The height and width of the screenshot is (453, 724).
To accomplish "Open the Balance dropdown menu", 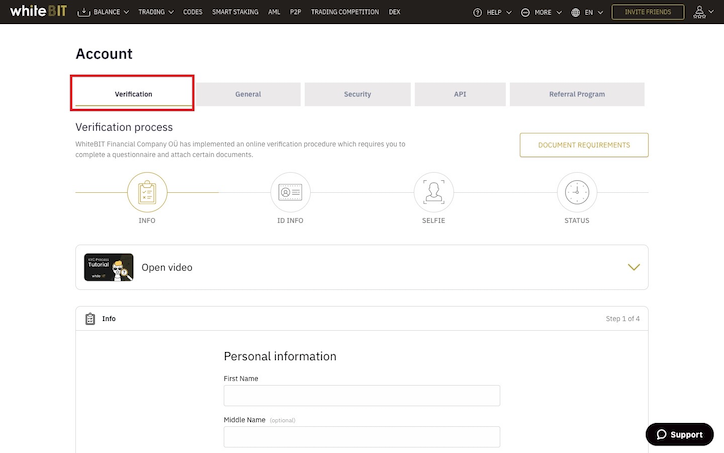I will [x=103, y=12].
